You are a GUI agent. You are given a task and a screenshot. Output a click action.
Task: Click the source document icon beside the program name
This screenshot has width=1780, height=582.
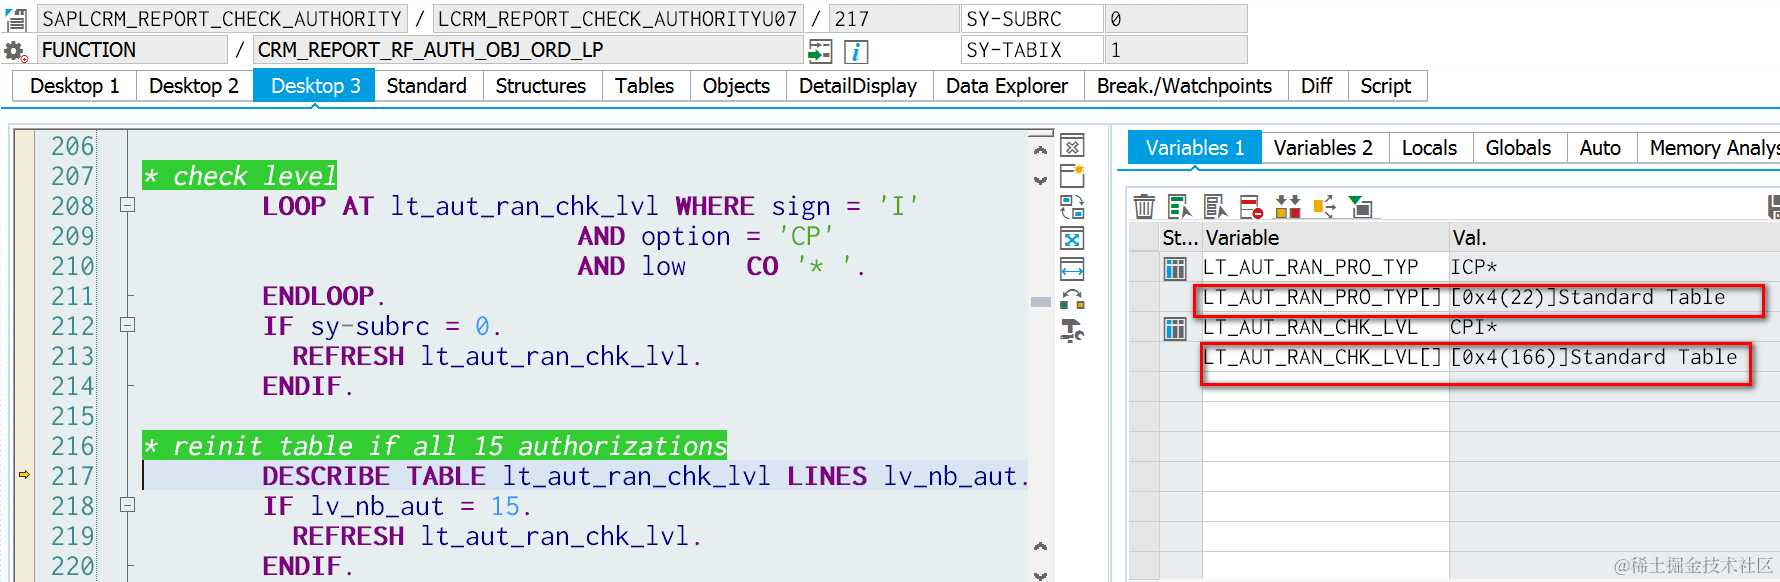pos(17,19)
